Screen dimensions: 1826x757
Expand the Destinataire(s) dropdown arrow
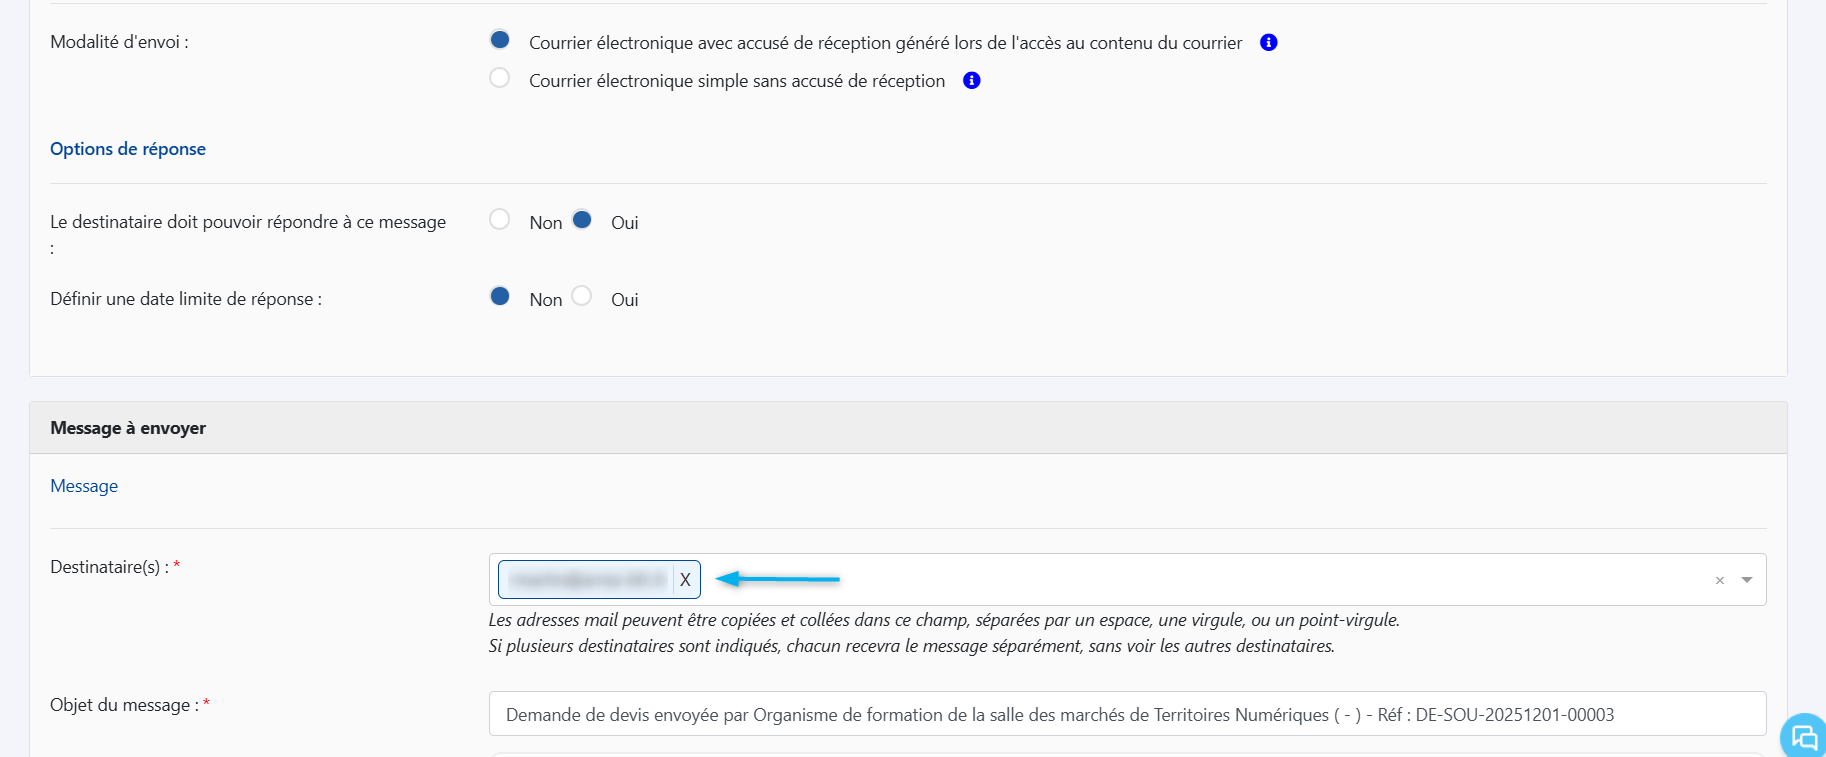pyautogui.click(x=1746, y=580)
